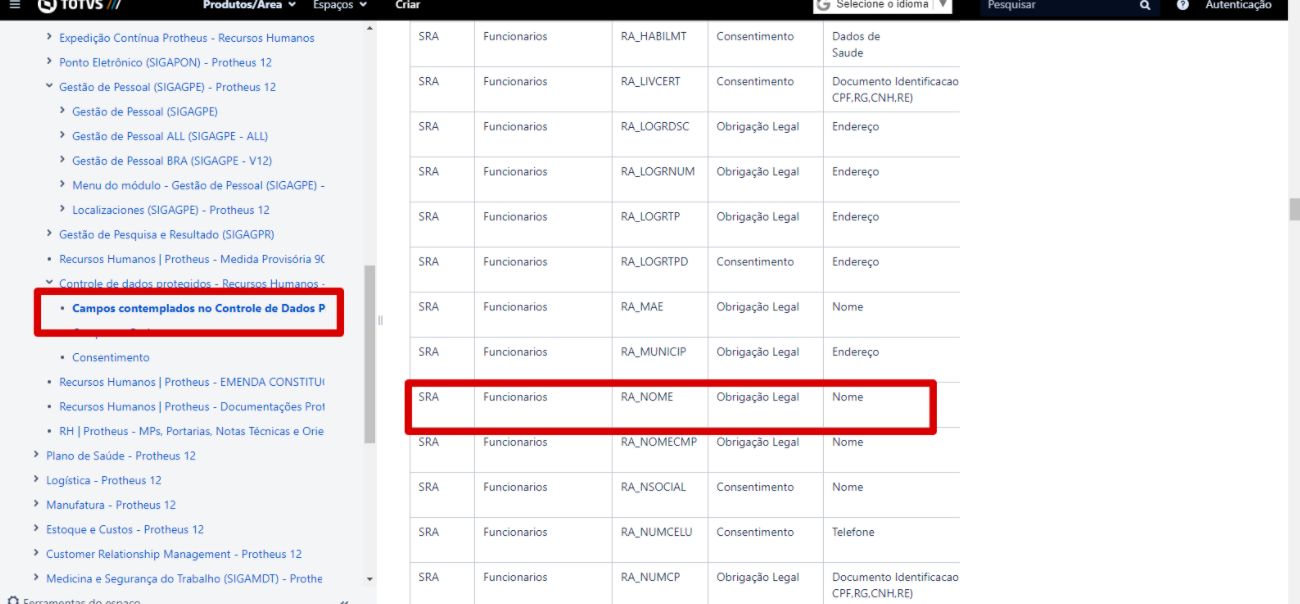Viewport: 1300px width, 604px height.
Task: Open Recursos Humanos Medida Provisória link
Action: 192,259
